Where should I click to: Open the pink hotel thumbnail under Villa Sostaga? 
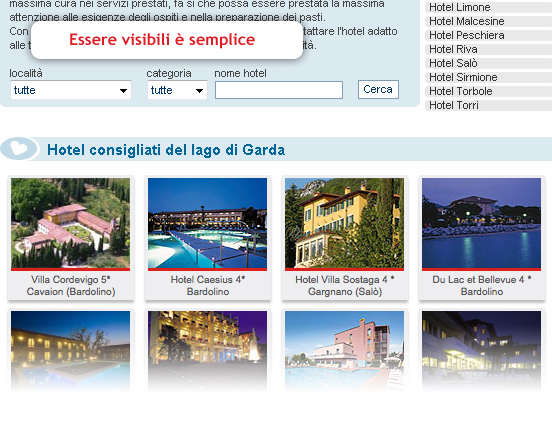tap(344, 351)
